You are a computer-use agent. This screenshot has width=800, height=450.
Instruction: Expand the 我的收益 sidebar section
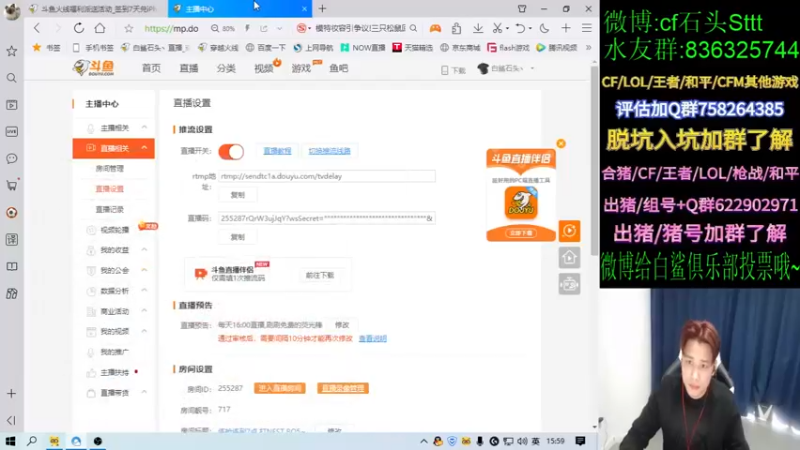pyautogui.click(x=144, y=250)
